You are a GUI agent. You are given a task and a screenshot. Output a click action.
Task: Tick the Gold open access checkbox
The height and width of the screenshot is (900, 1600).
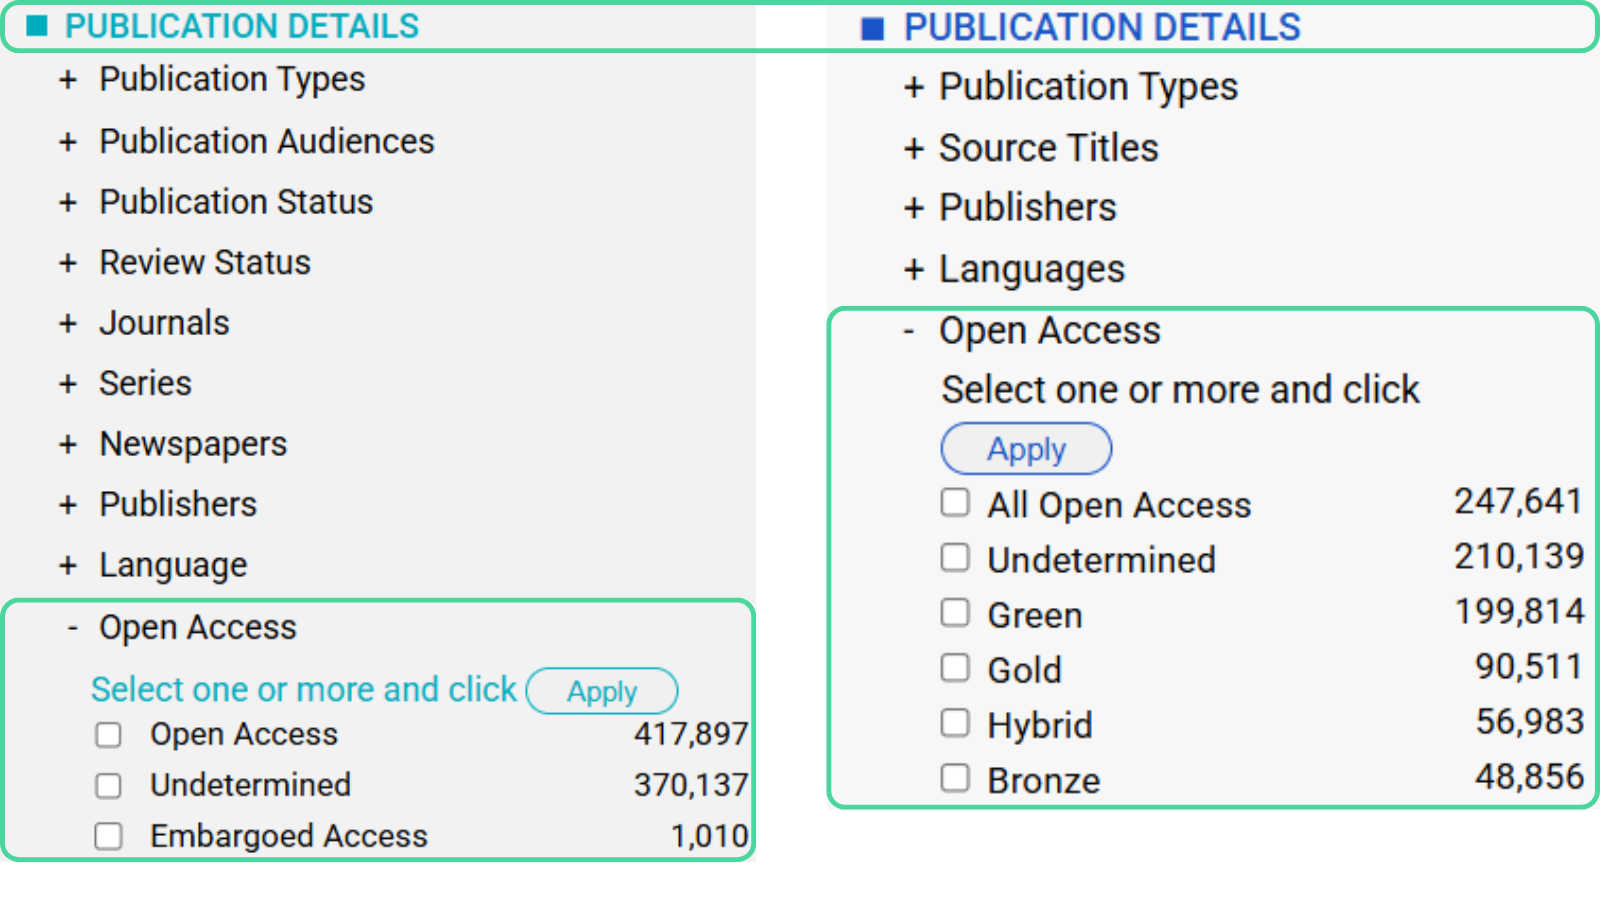tap(955, 668)
